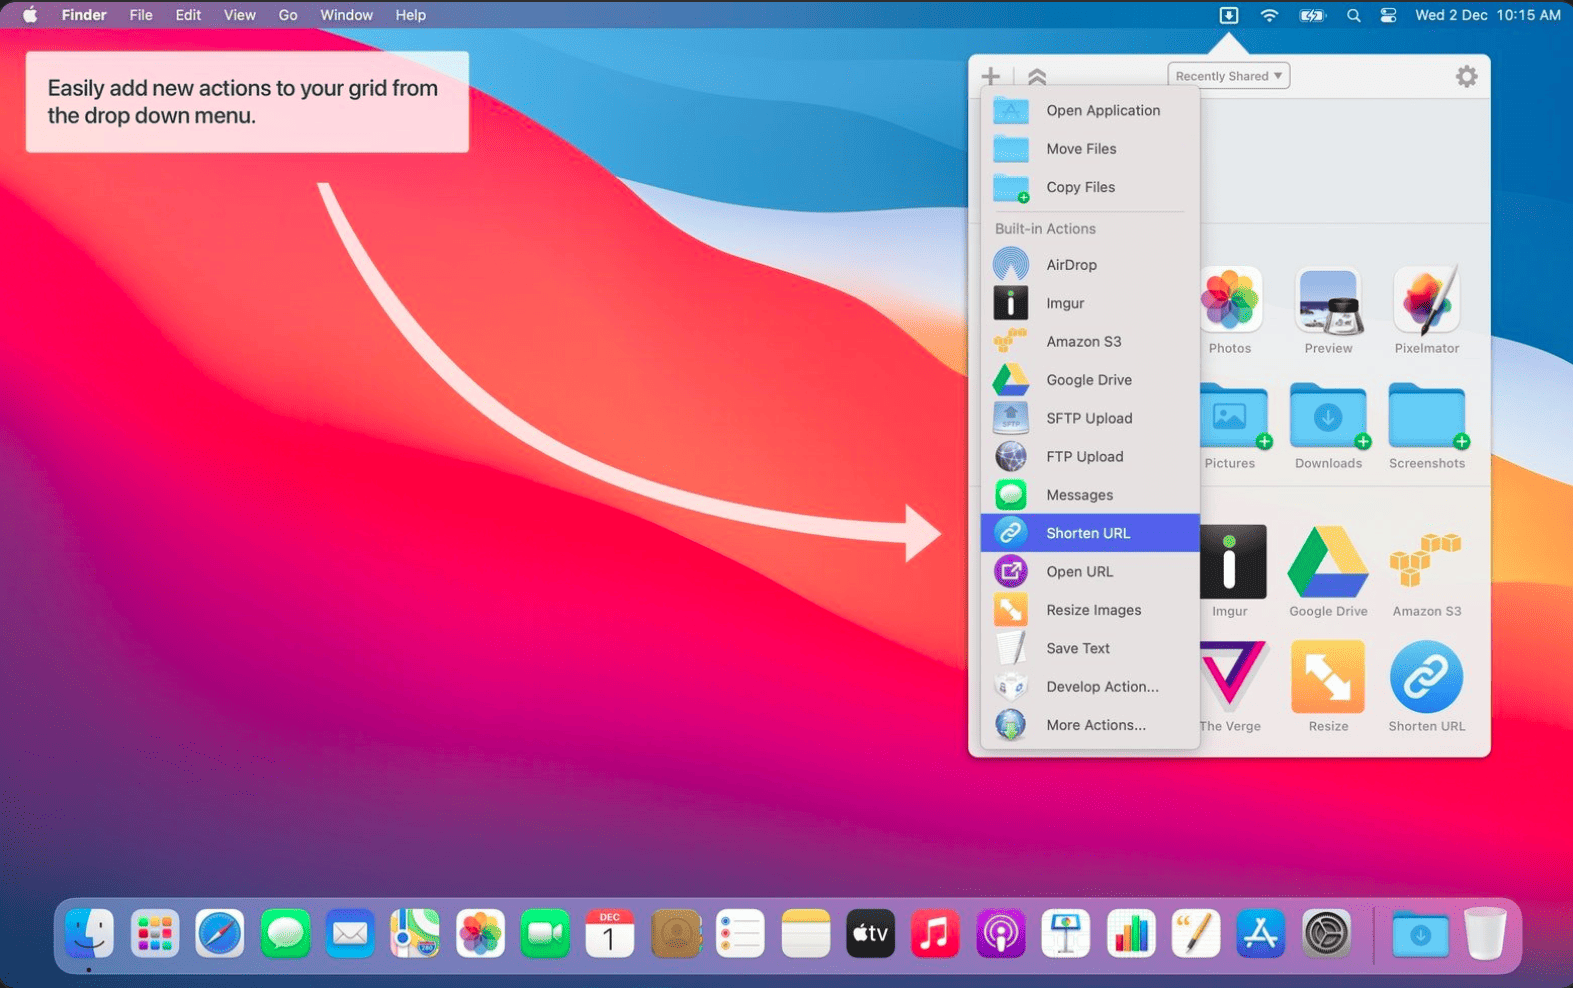Open FaceTime from the Dock
Viewport: 1573px width, 988px height.
[x=545, y=934]
